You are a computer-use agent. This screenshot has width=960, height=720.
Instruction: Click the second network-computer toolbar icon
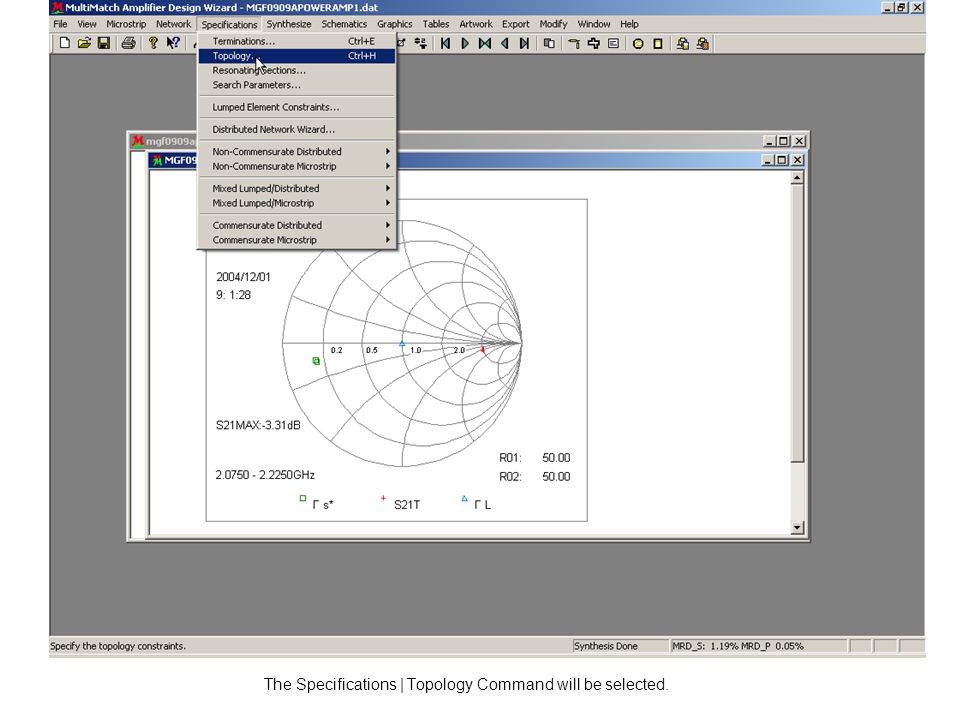tap(702, 43)
